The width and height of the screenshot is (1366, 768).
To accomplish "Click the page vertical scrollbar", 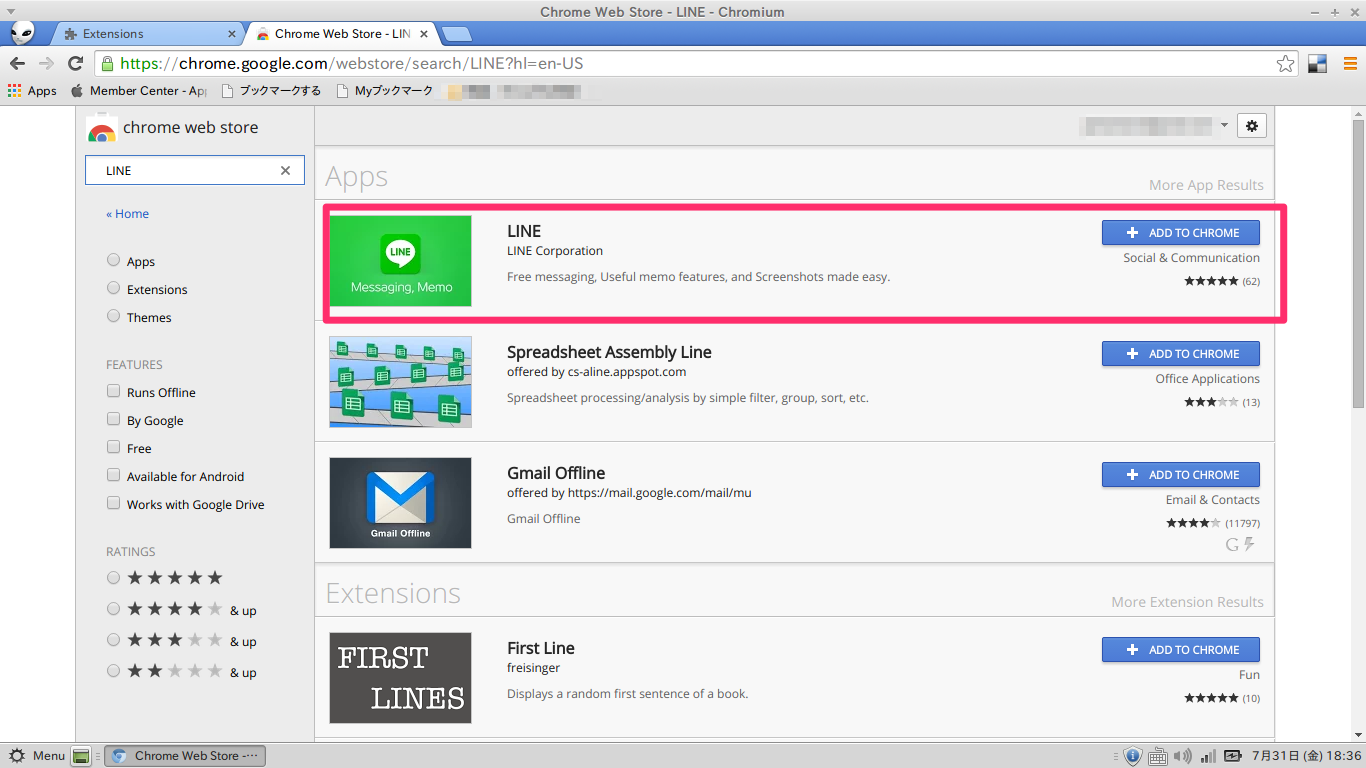I will tap(1358, 263).
